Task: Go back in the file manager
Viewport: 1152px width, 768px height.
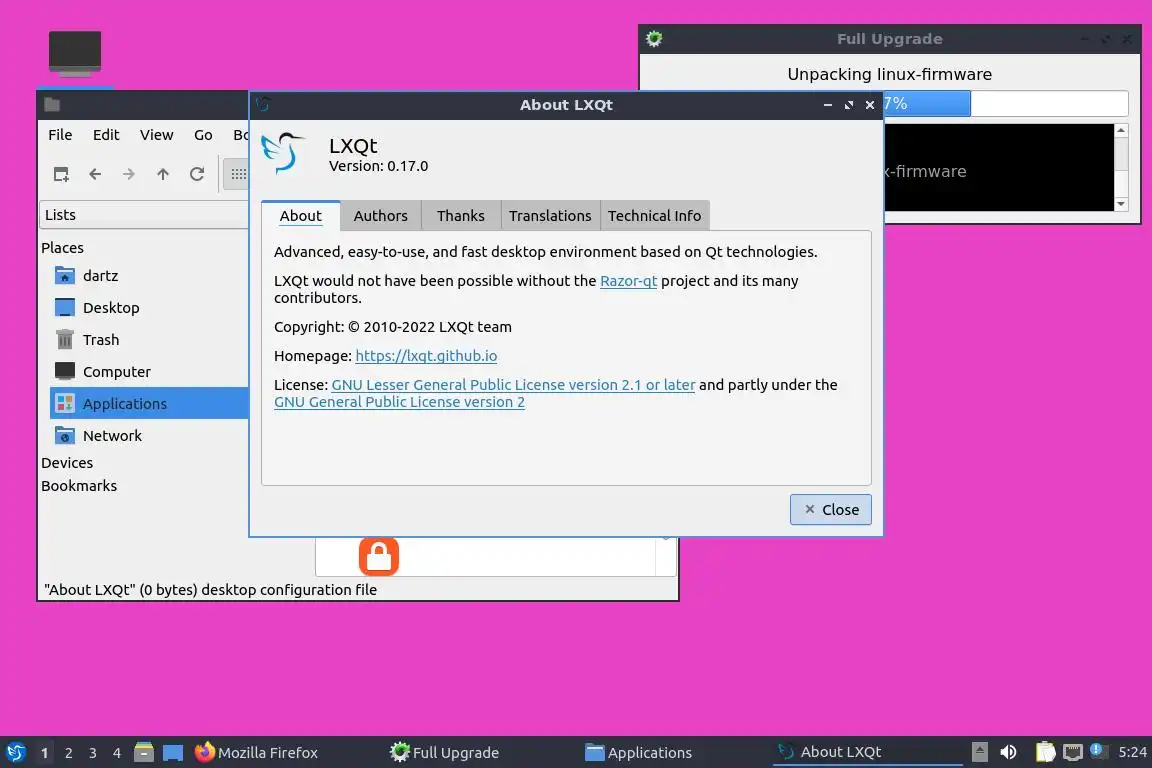Action: 95,174
